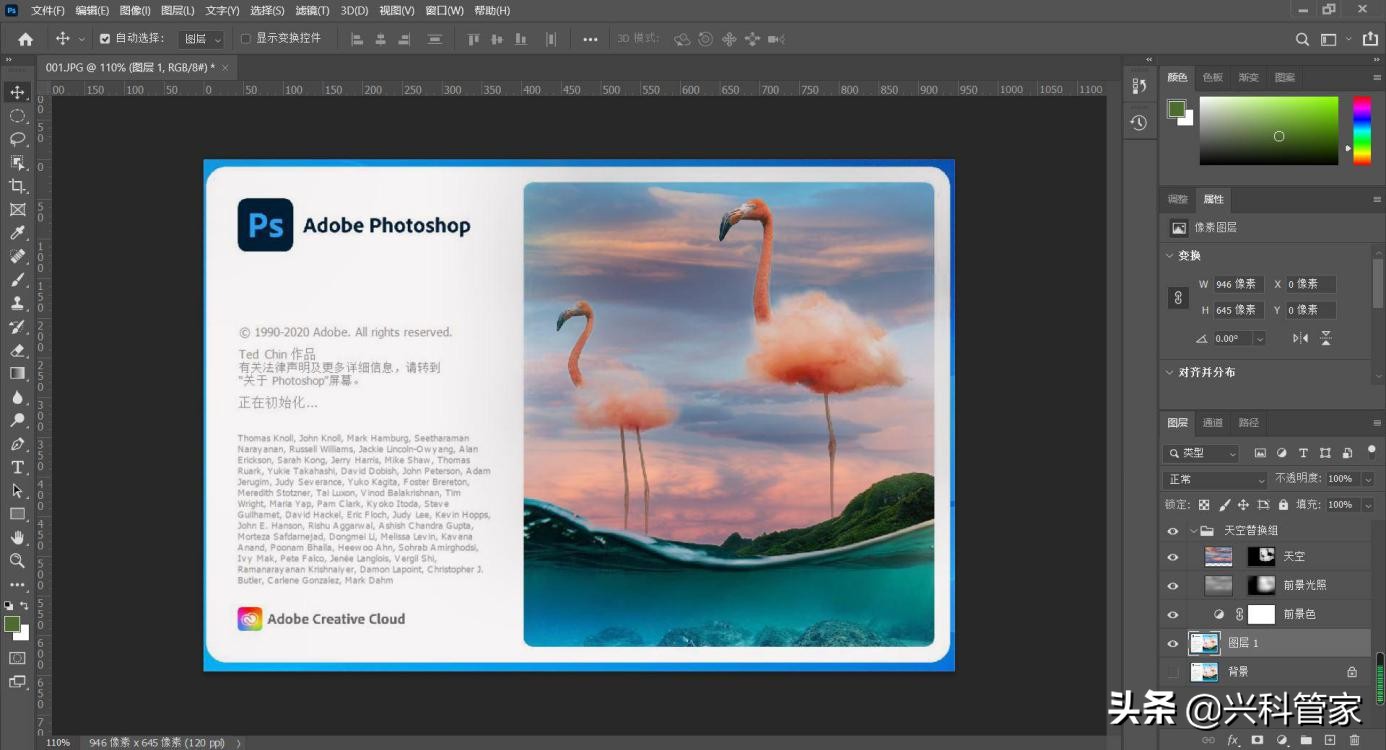
Task: Select the Hand tool
Action: 17,537
